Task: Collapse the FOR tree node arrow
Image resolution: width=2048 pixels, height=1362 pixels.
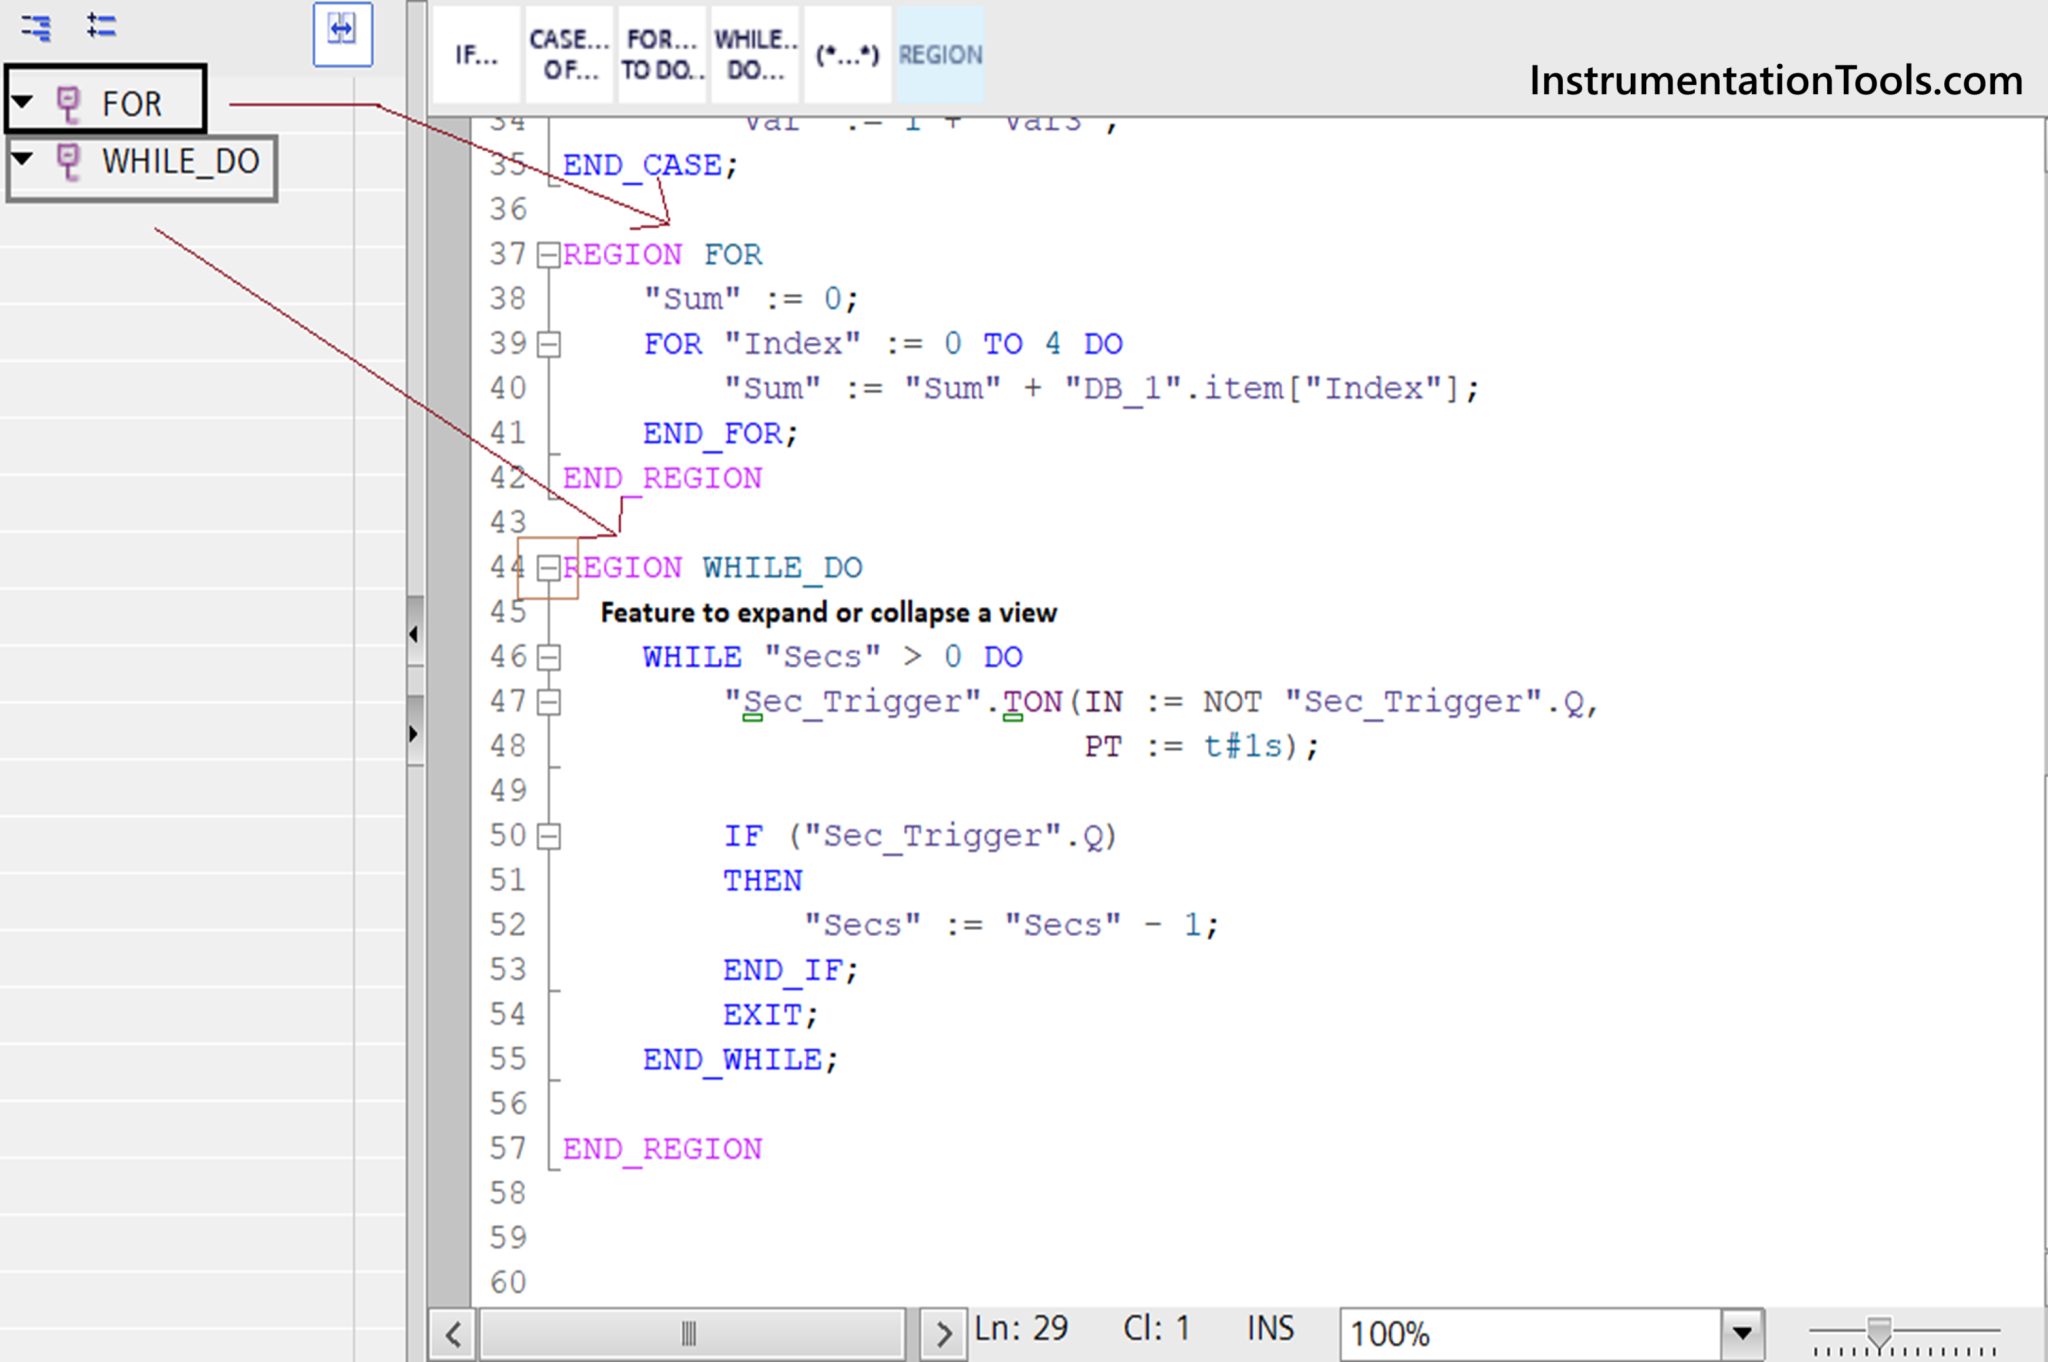Action: (23, 102)
